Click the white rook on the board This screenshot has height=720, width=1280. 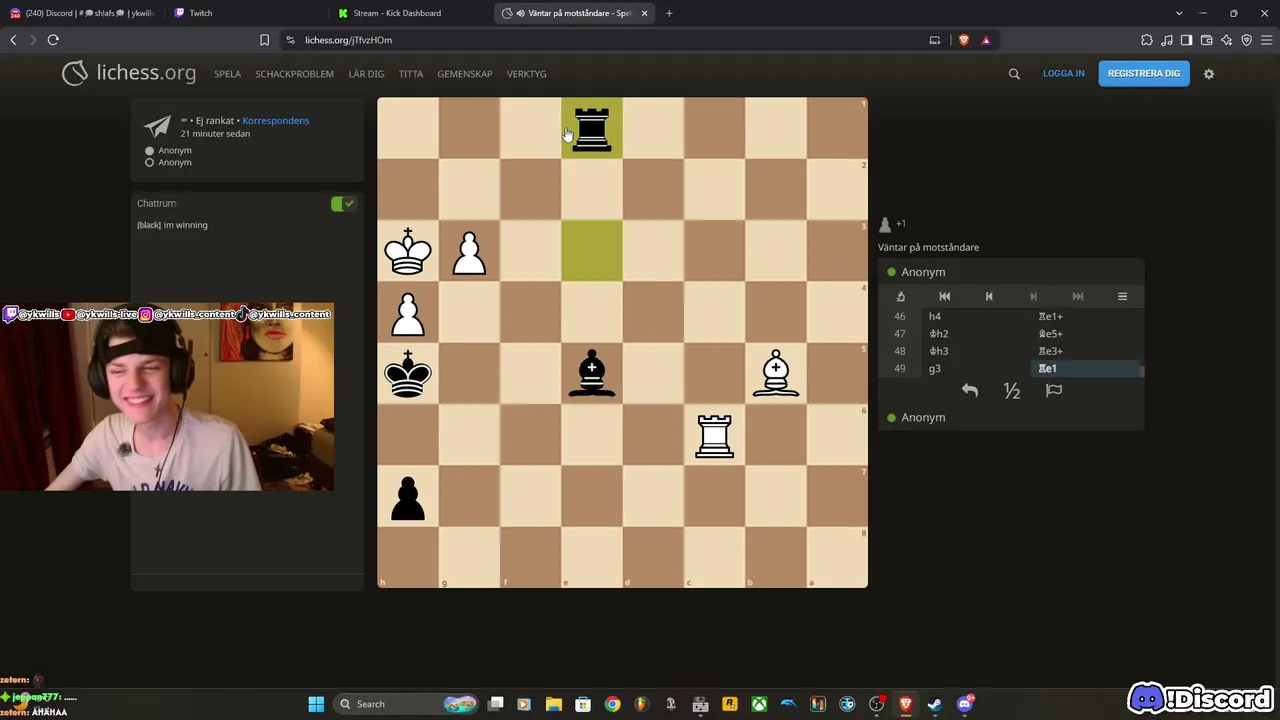(x=714, y=436)
